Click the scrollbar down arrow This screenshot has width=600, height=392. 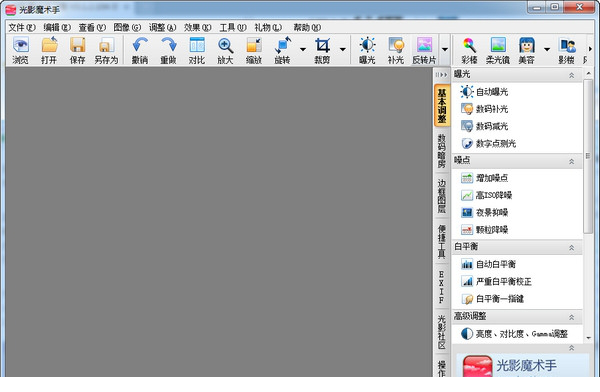coord(588,338)
